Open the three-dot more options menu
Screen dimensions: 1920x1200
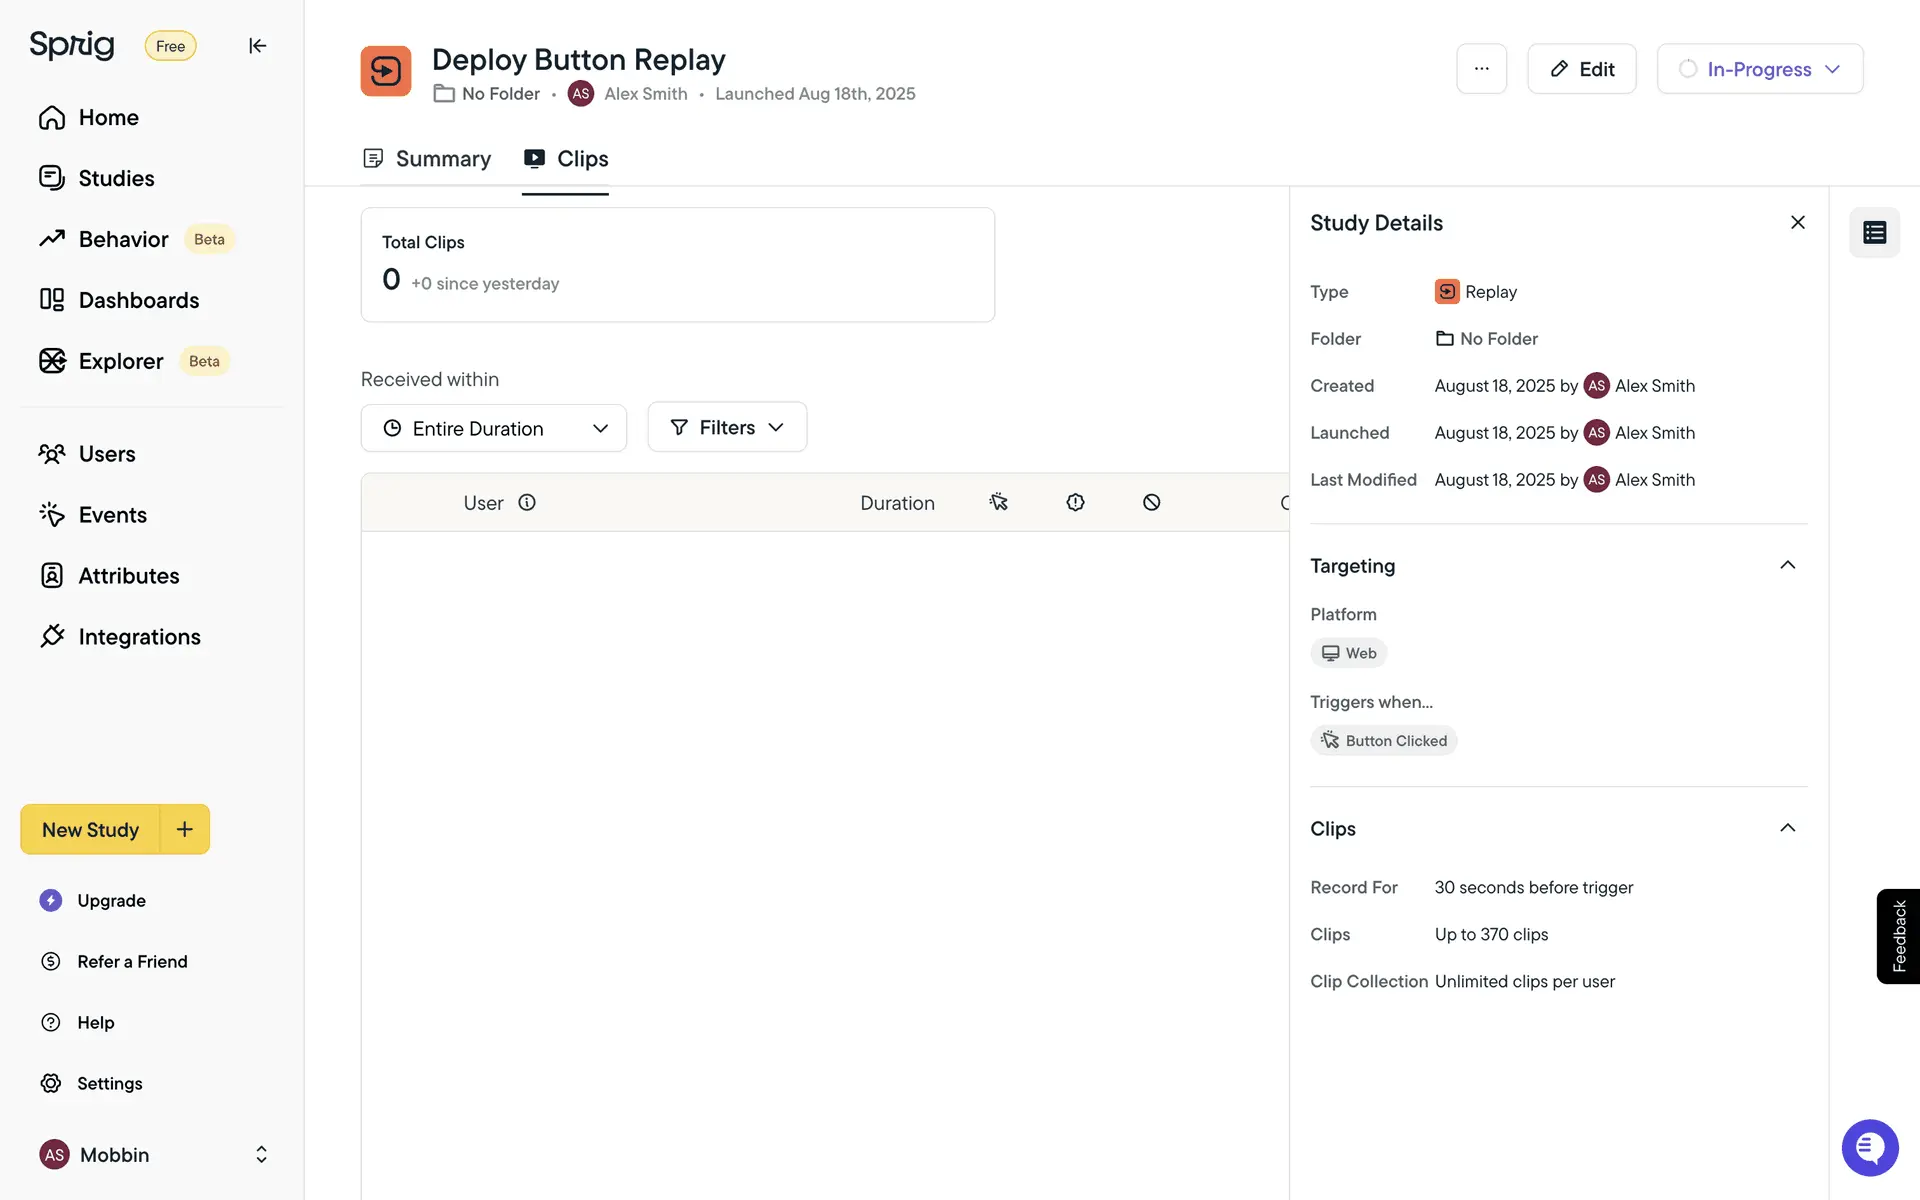1481,69
